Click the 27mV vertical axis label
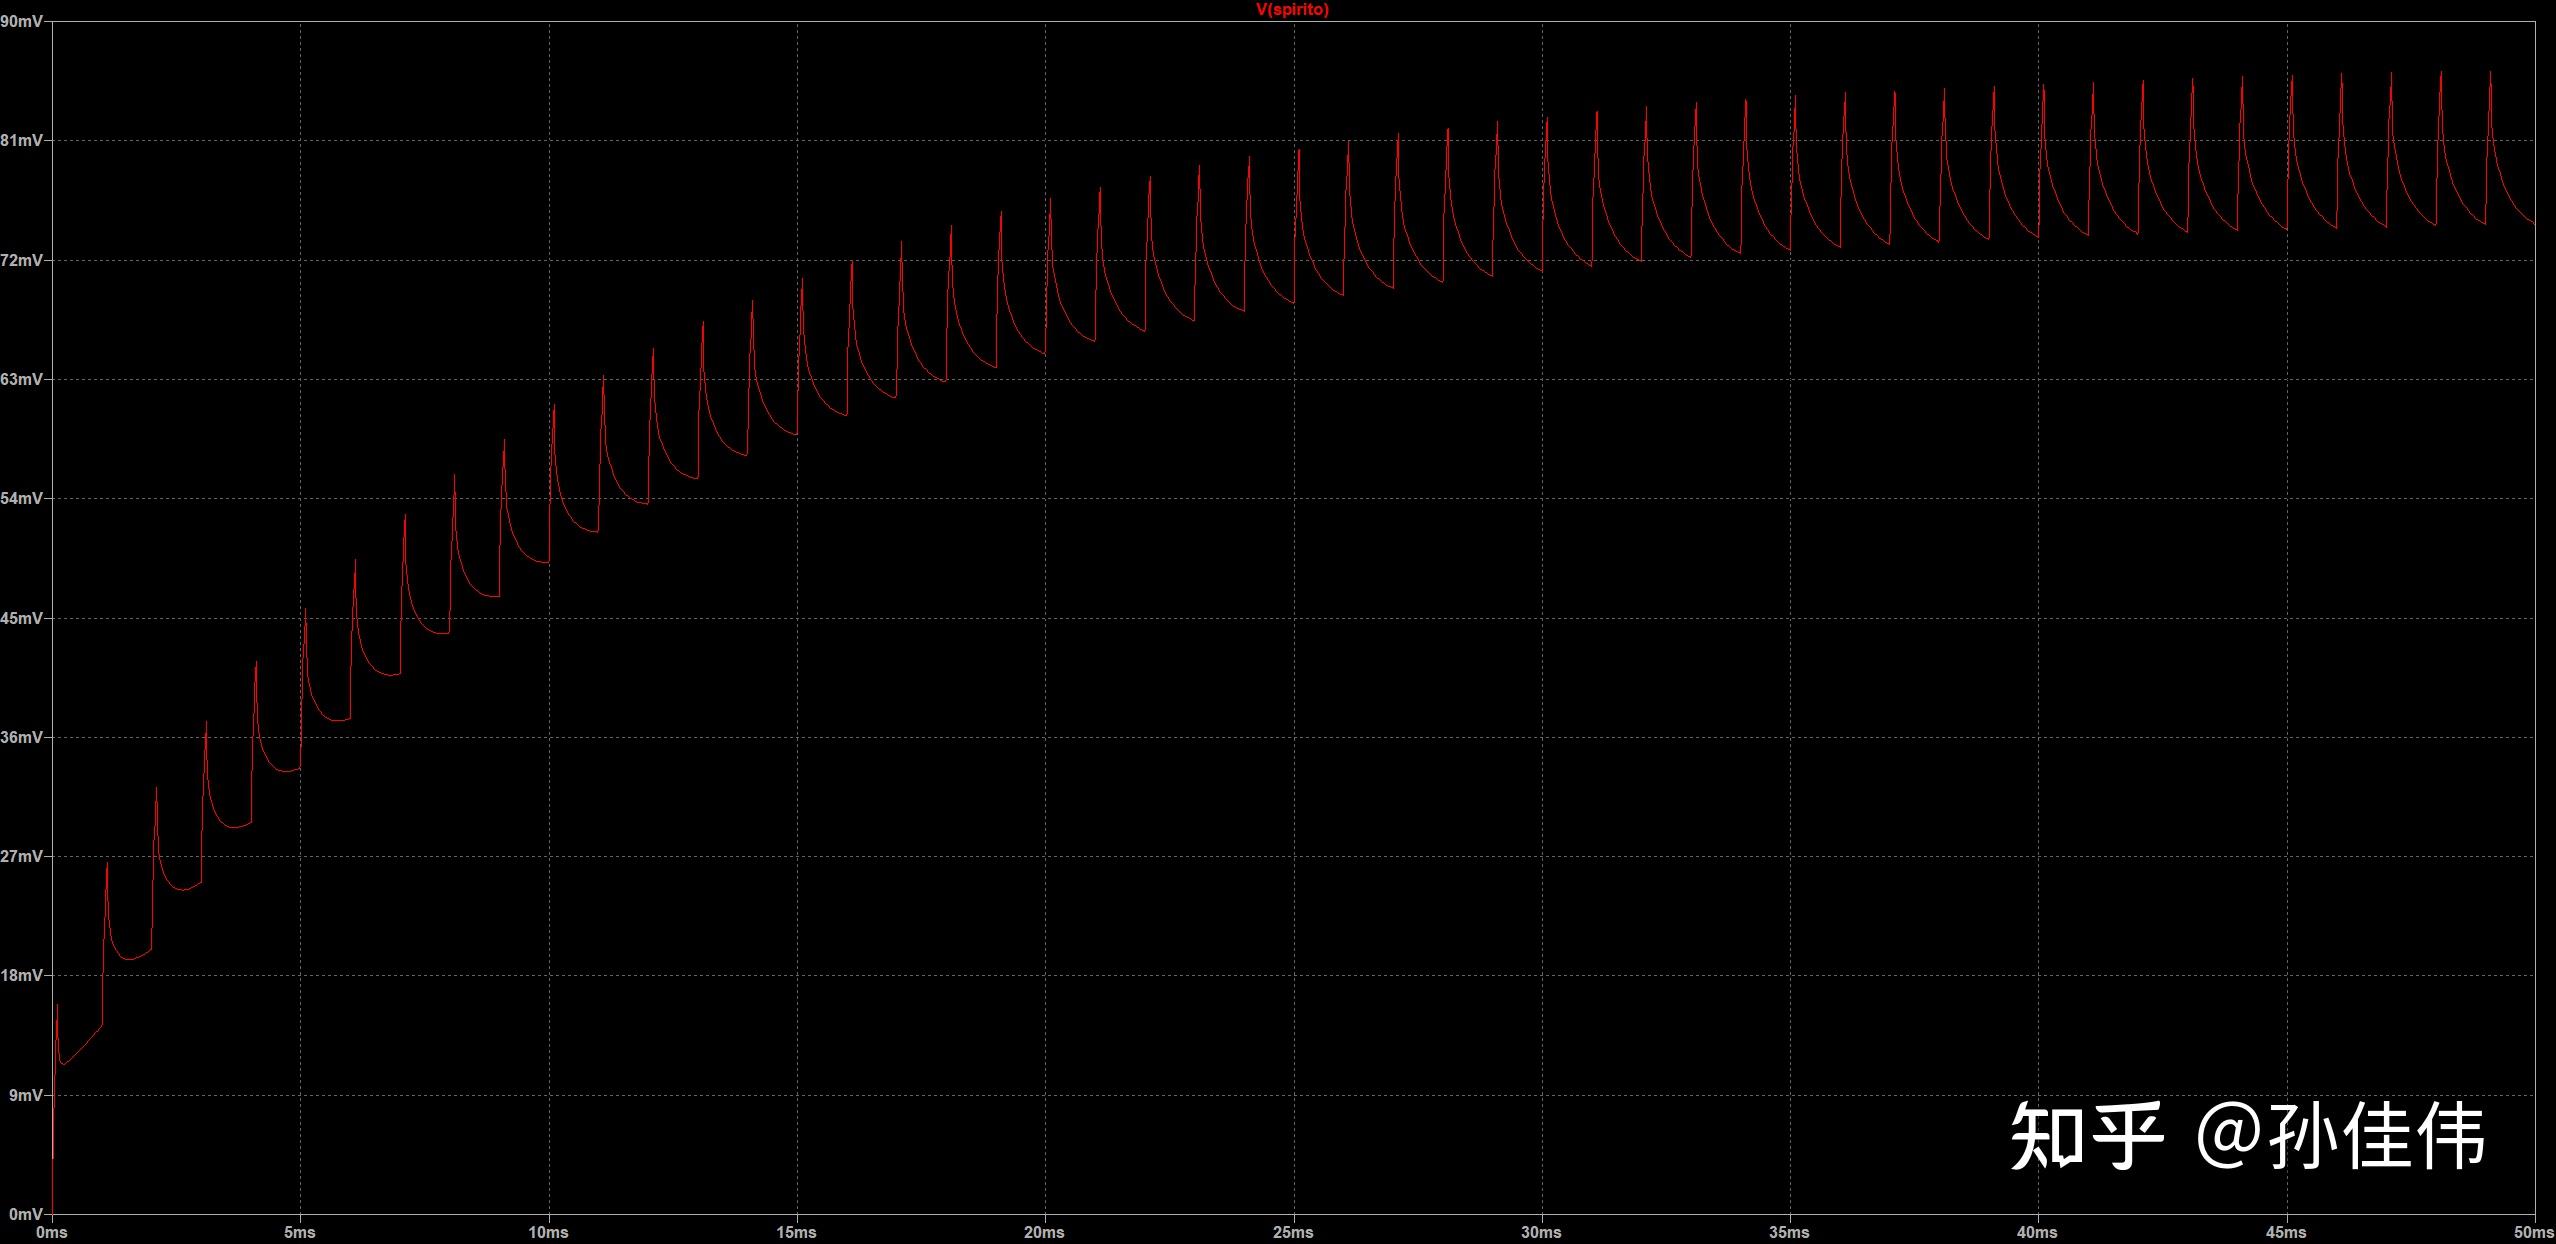Viewport: 2556px width, 1244px height. click(x=21, y=856)
